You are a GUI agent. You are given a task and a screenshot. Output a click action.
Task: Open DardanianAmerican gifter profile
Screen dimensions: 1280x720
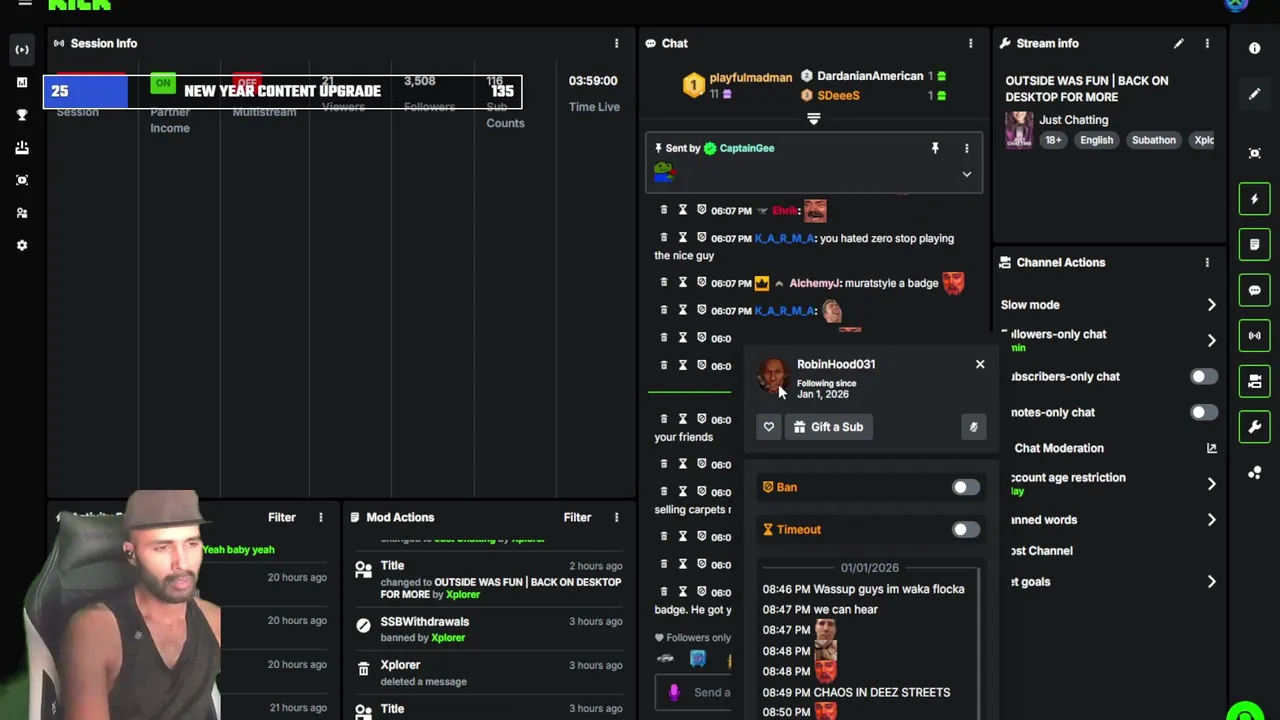tap(870, 76)
